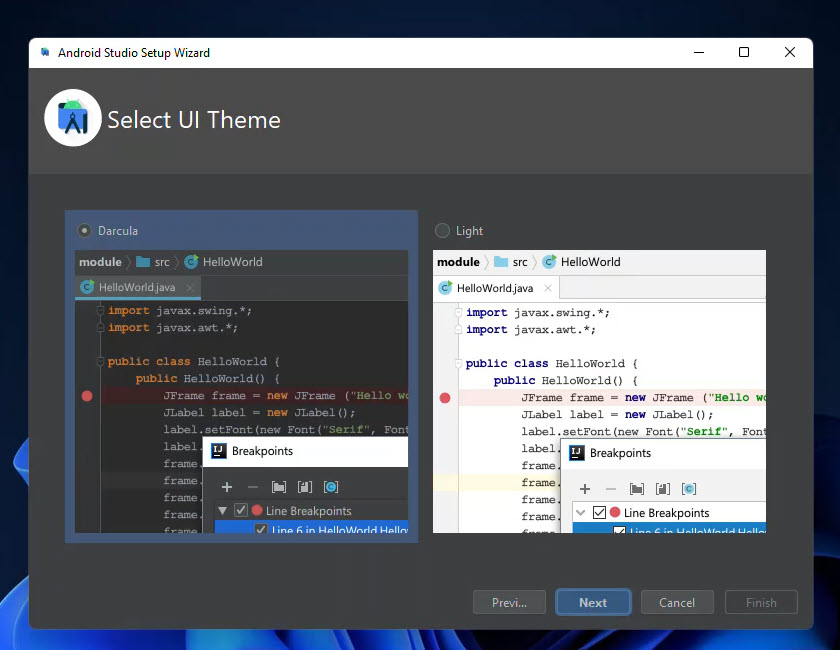This screenshot has height=650, width=840.
Task: Click the Darcula label text
Action: (x=118, y=231)
